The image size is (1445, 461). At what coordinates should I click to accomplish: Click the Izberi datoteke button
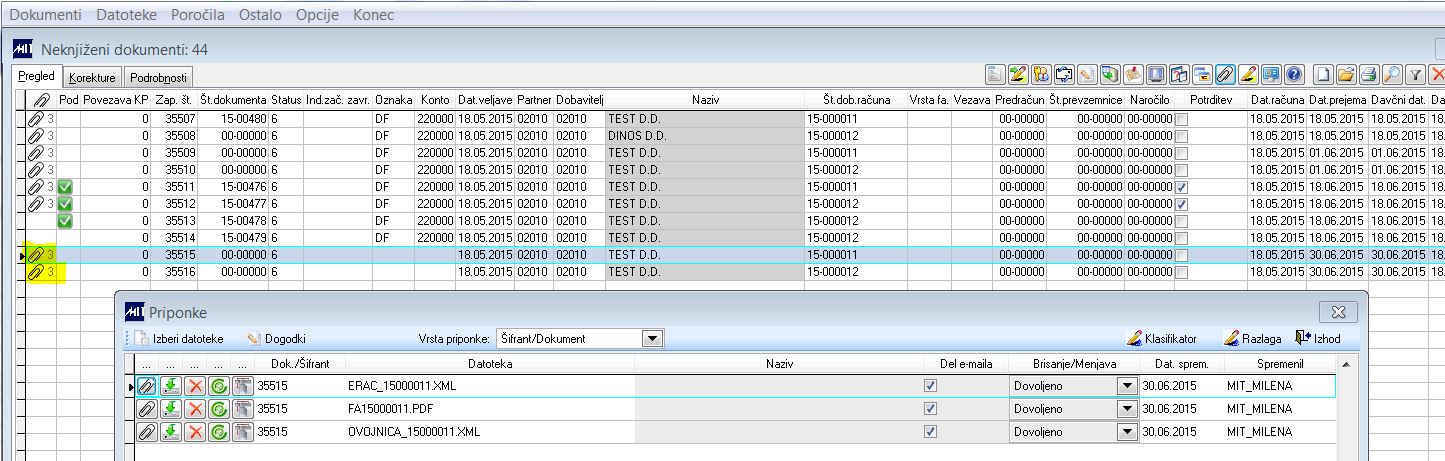[180, 338]
